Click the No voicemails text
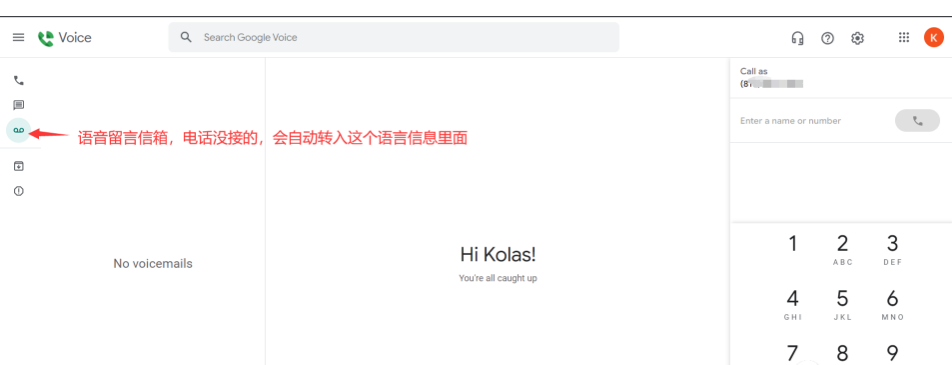Screen dimensions: 952x365 click(x=153, y=264)
